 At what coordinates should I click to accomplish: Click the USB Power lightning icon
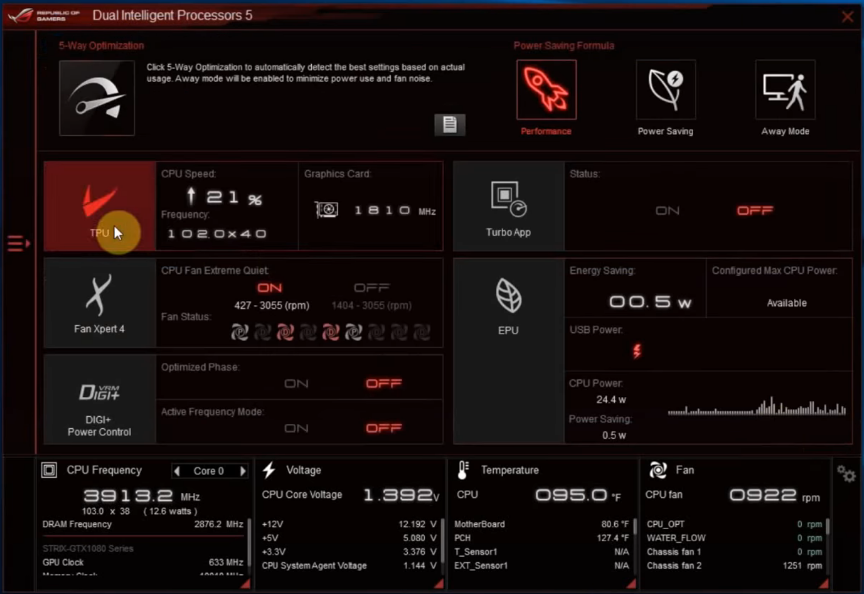click(637, 351)
